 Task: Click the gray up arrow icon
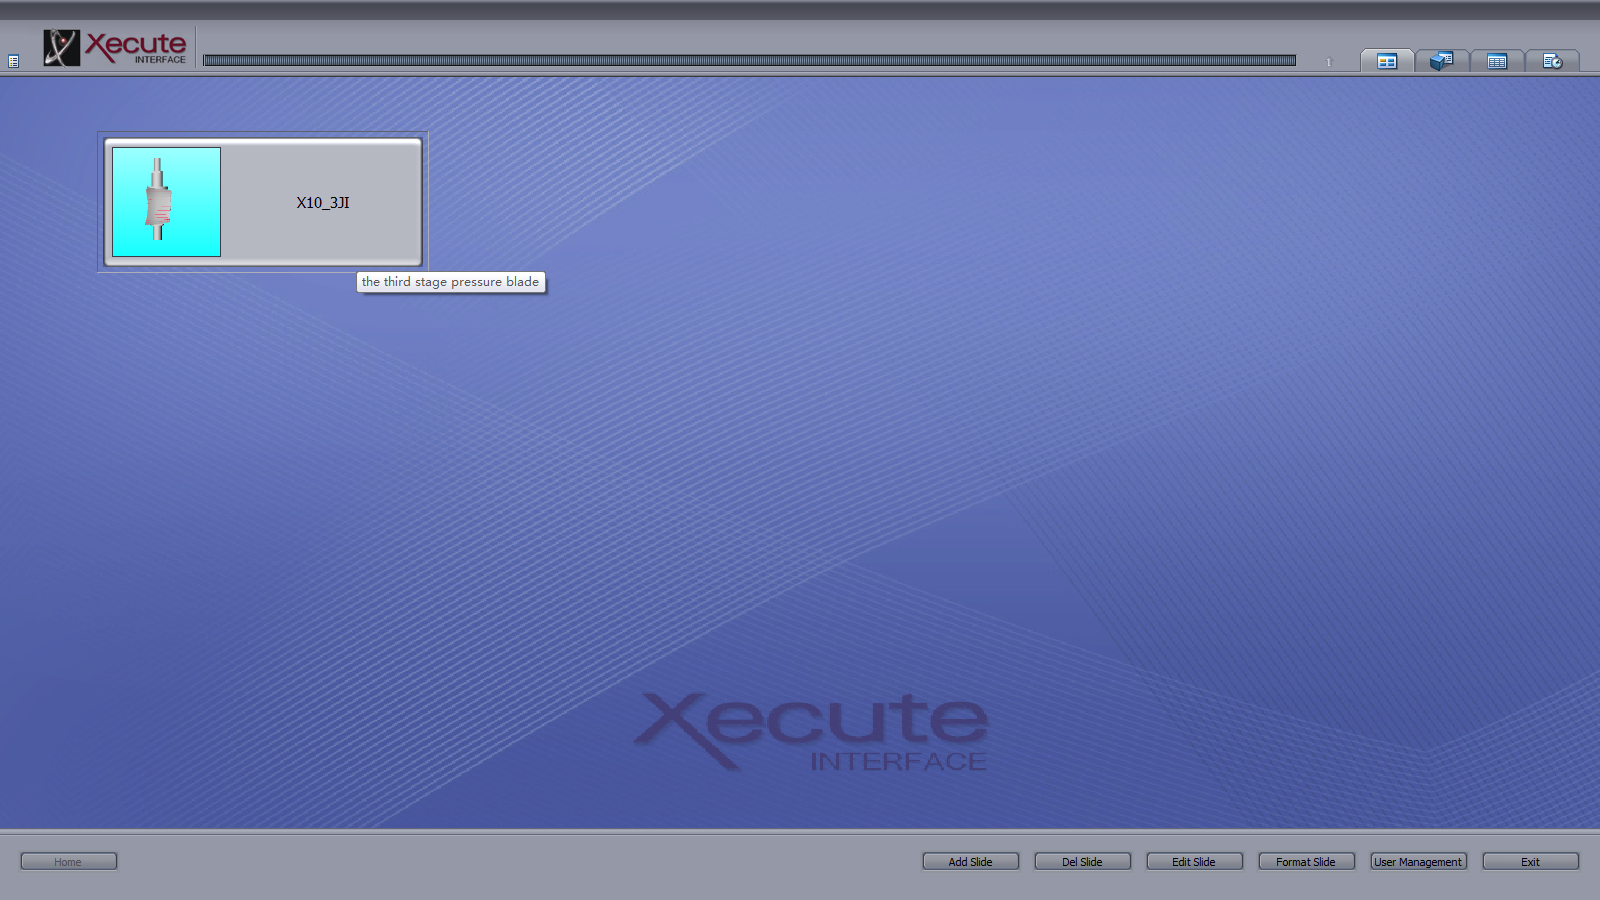(1329, 62)
